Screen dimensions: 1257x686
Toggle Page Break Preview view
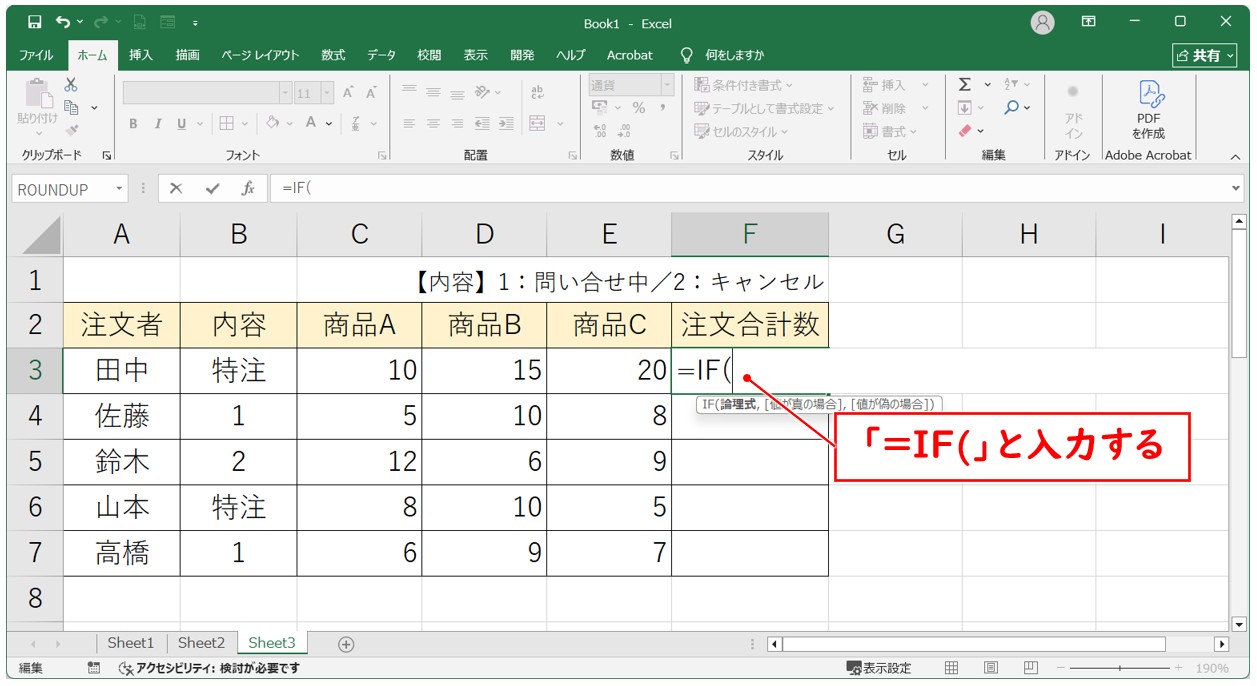point(1029,668)
